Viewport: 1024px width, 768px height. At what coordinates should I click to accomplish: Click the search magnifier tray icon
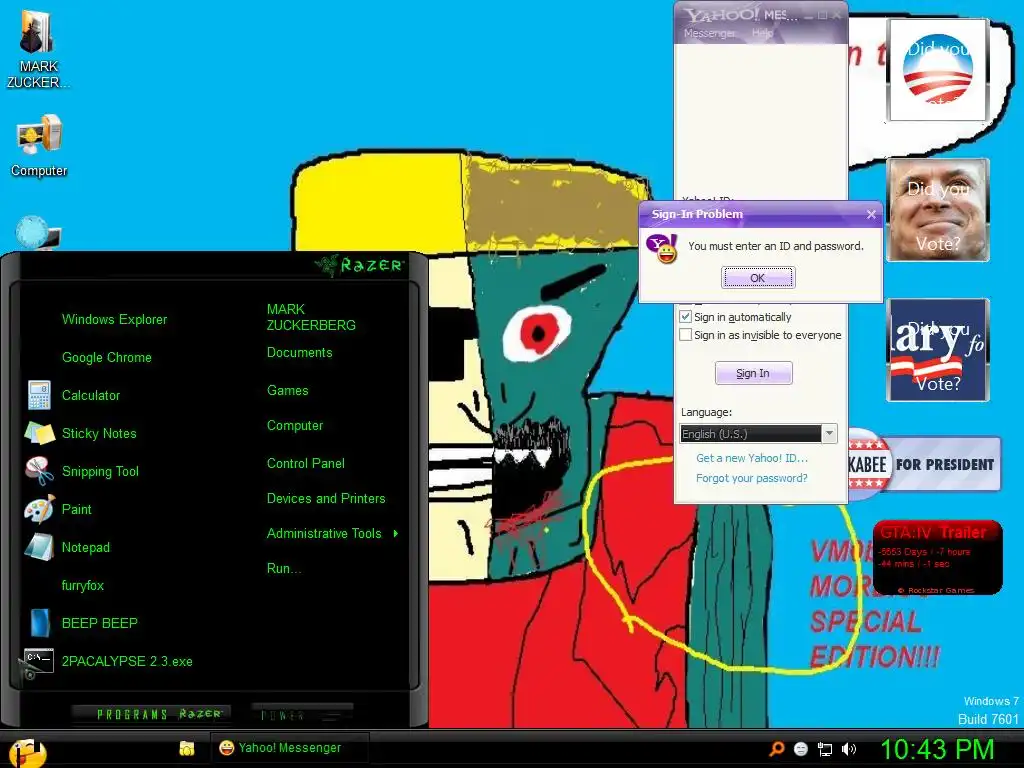pos(776,749)
